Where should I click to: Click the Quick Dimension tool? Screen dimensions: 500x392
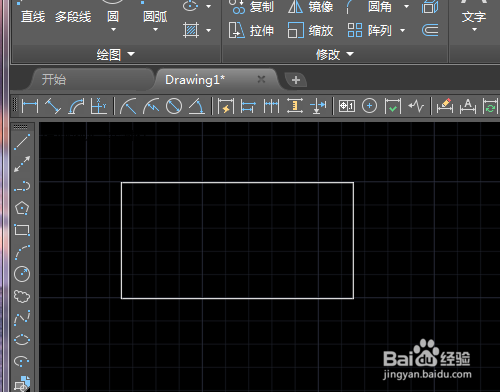click(x=226, y=106)
